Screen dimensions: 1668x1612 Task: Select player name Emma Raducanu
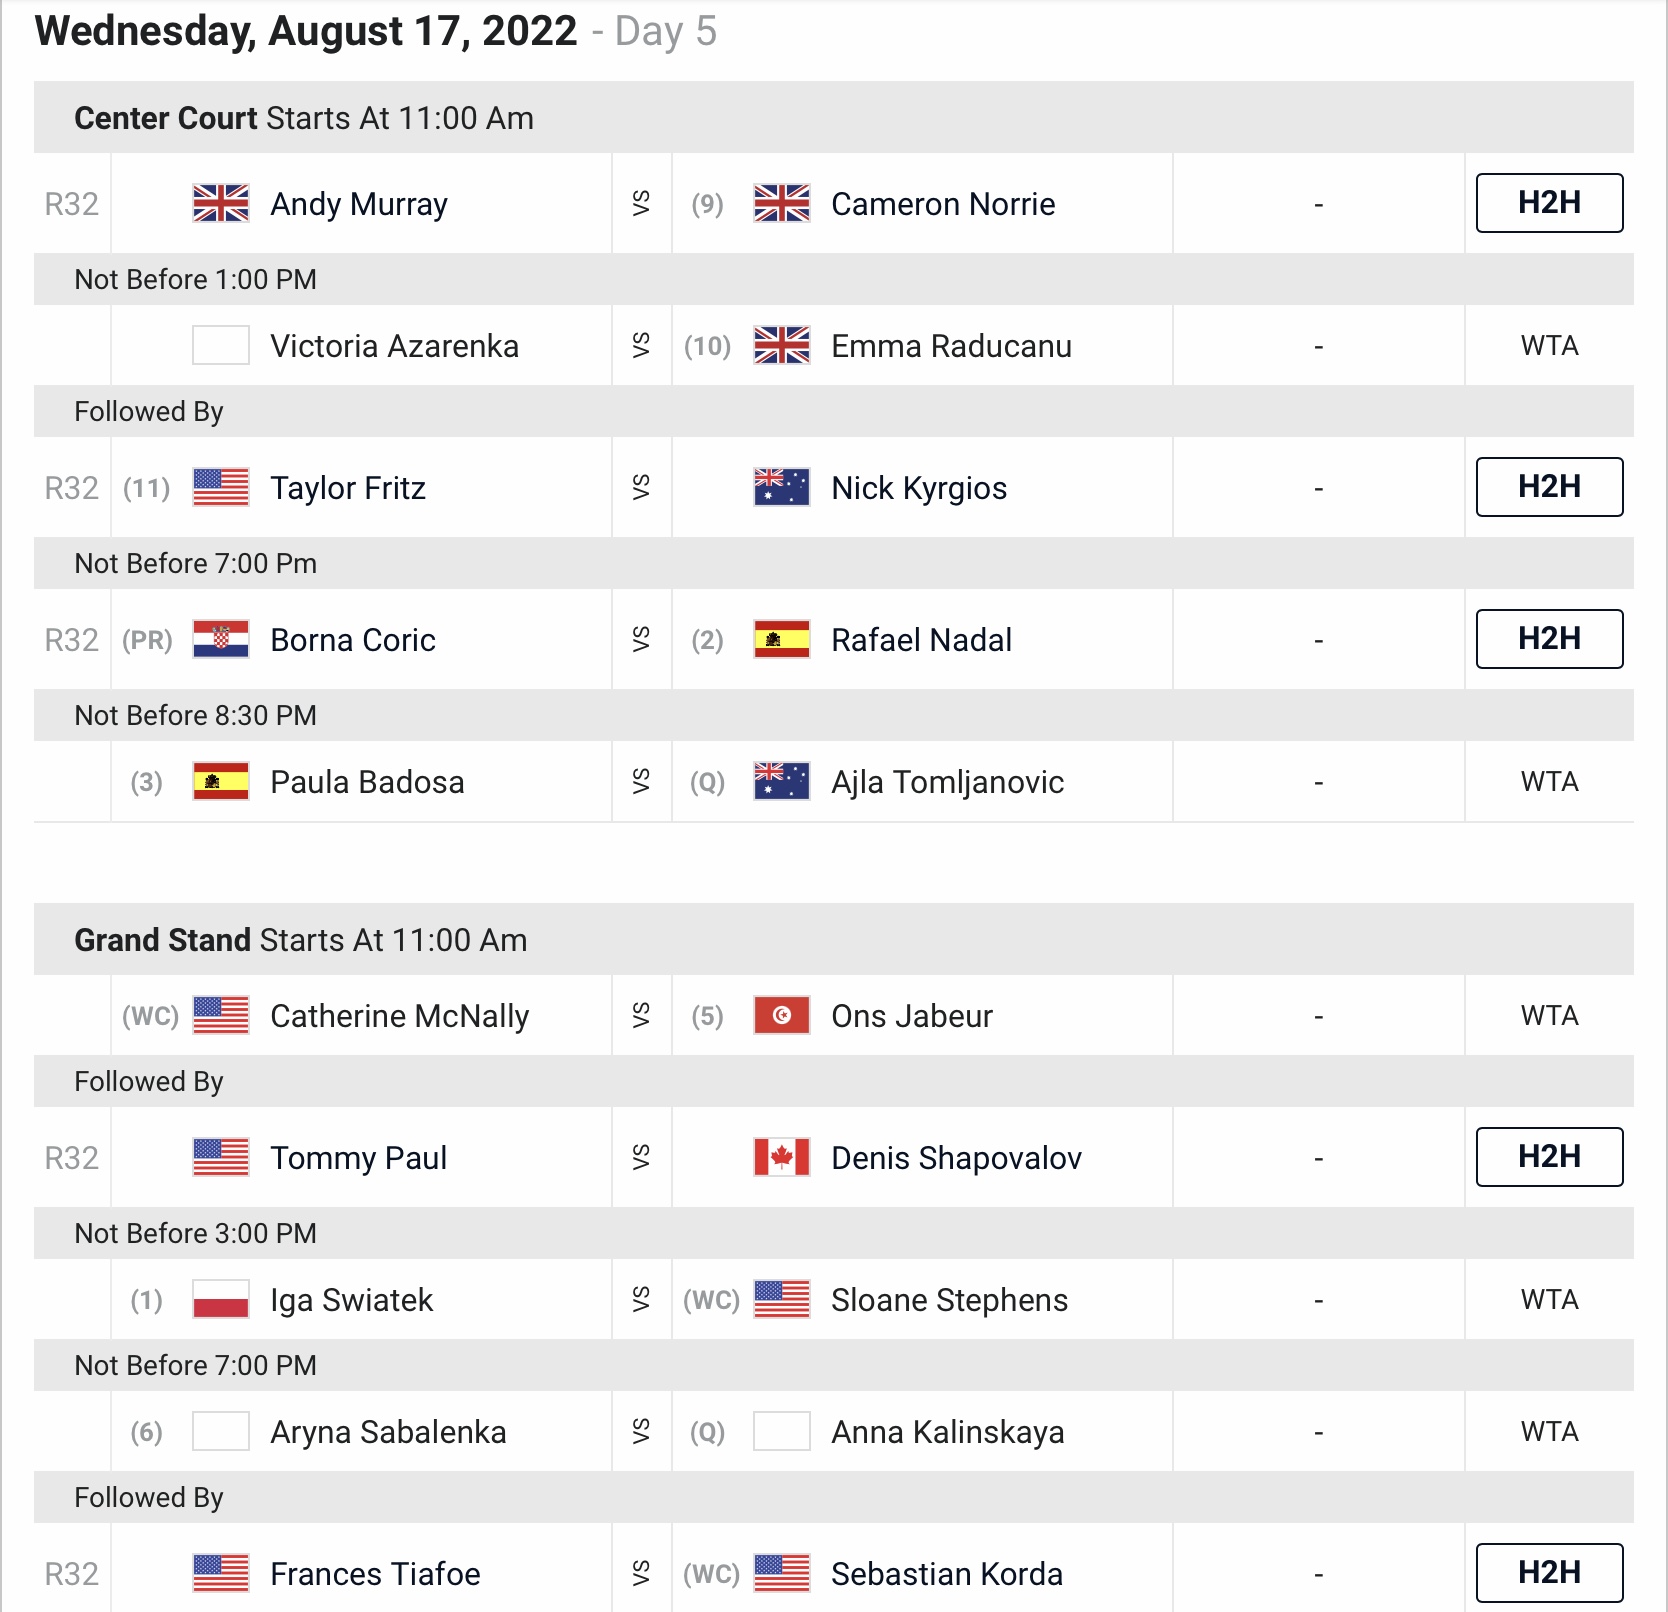pyautogui.click(x=951, y=346)
